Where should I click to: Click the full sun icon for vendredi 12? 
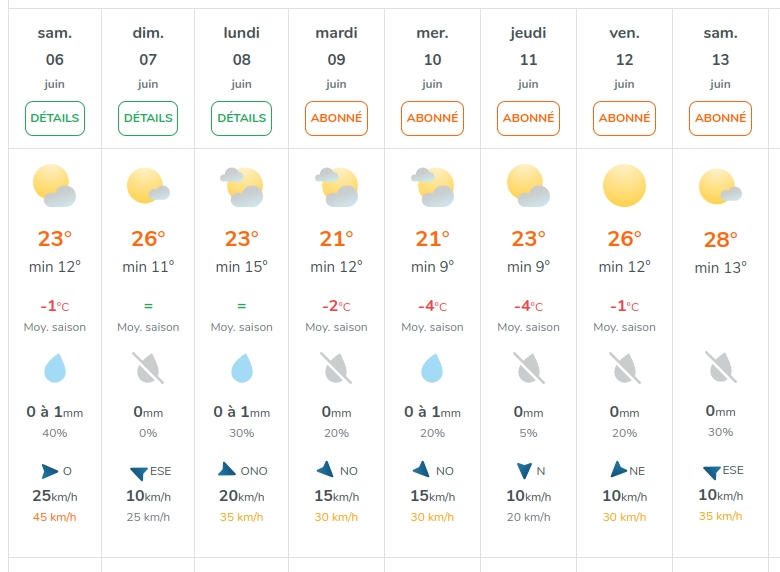(x=624, y=186)
